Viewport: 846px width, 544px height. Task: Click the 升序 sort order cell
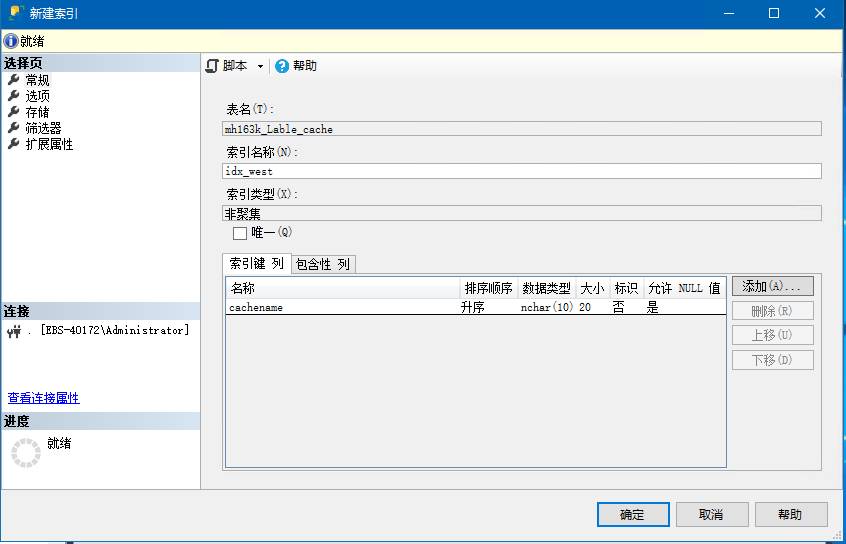point(473,308)
